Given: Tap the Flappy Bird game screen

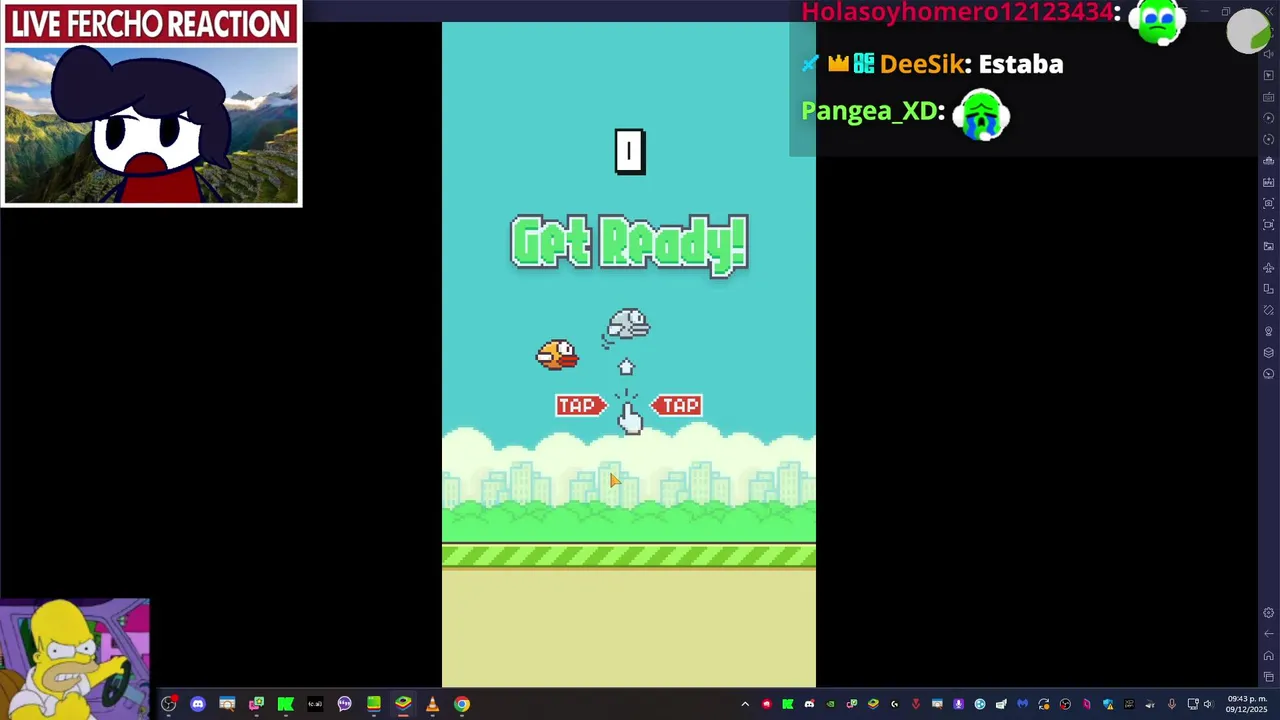Looking at the screenshot, I should pos(629,355).
